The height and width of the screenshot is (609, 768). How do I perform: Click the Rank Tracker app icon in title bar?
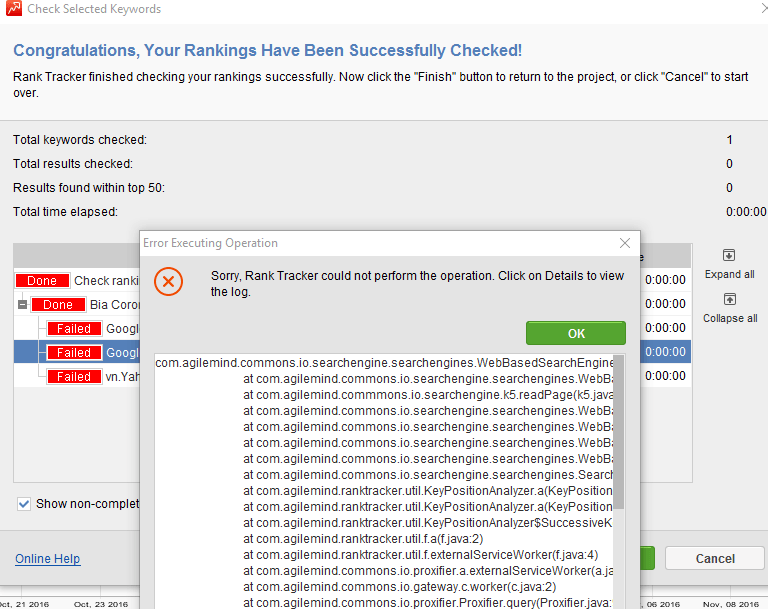click(x=14, y=8)
